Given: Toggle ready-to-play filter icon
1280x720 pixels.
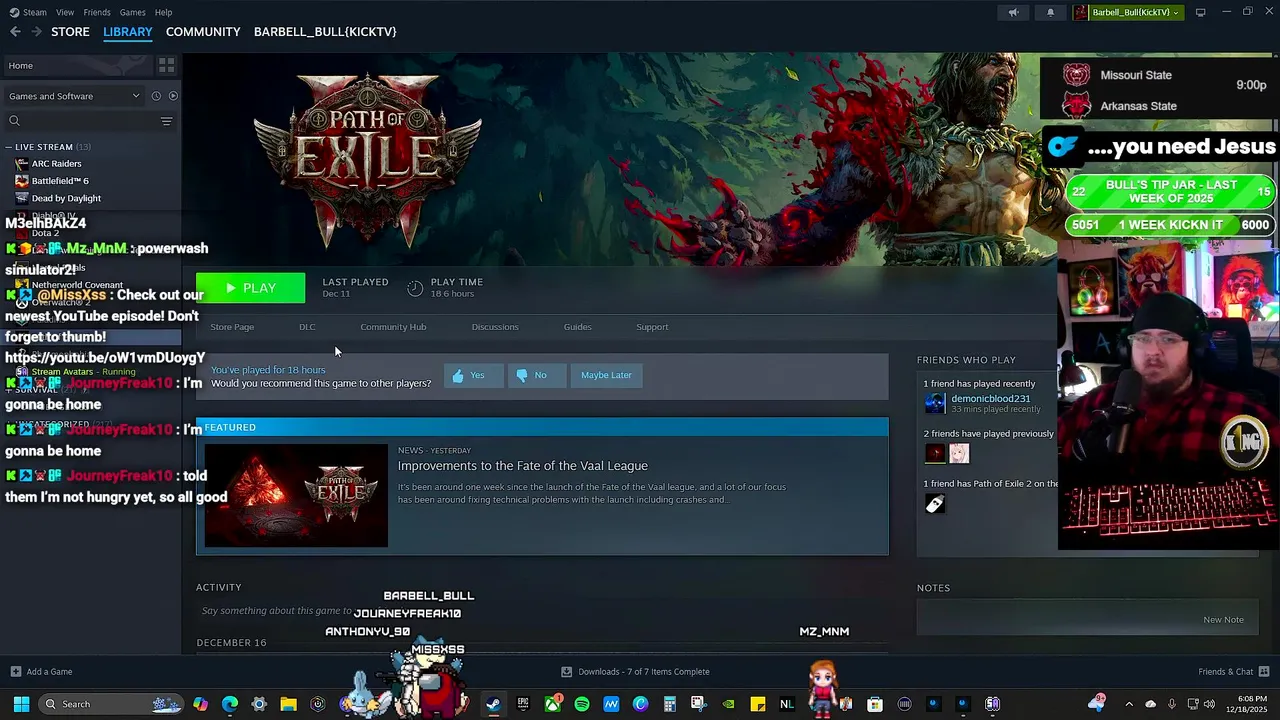Looking at the screenshot, I should pos(173,96).
